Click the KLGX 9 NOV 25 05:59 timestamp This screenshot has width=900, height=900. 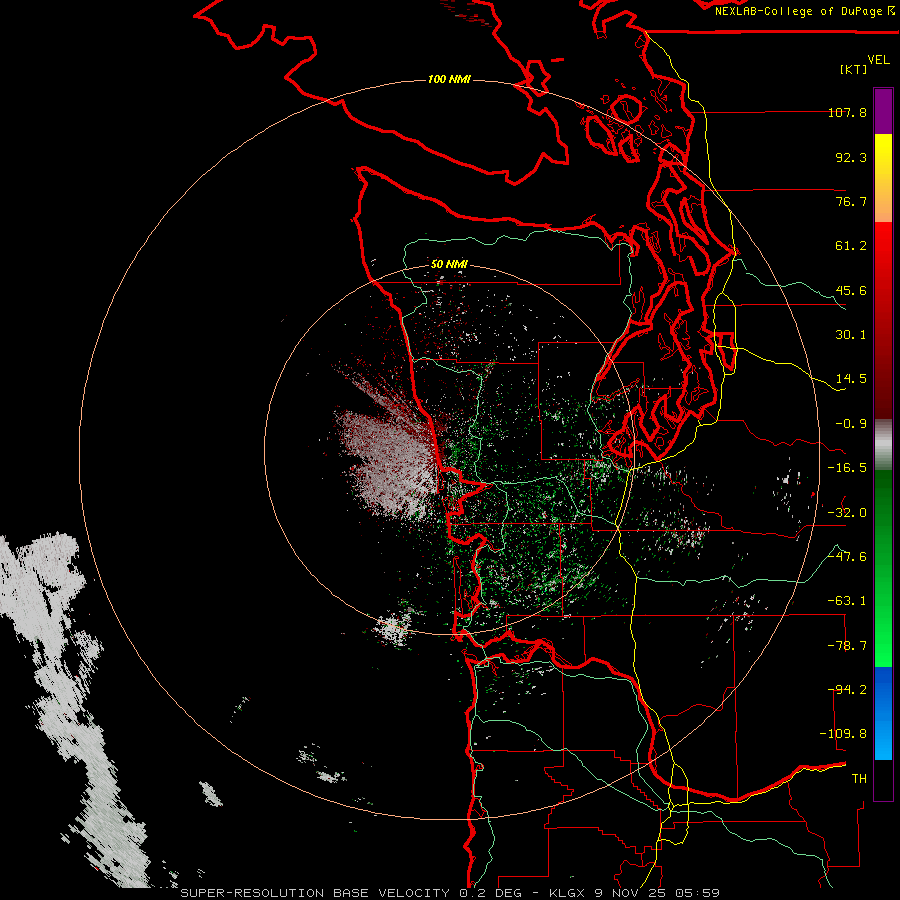click(x=635, y=893)
